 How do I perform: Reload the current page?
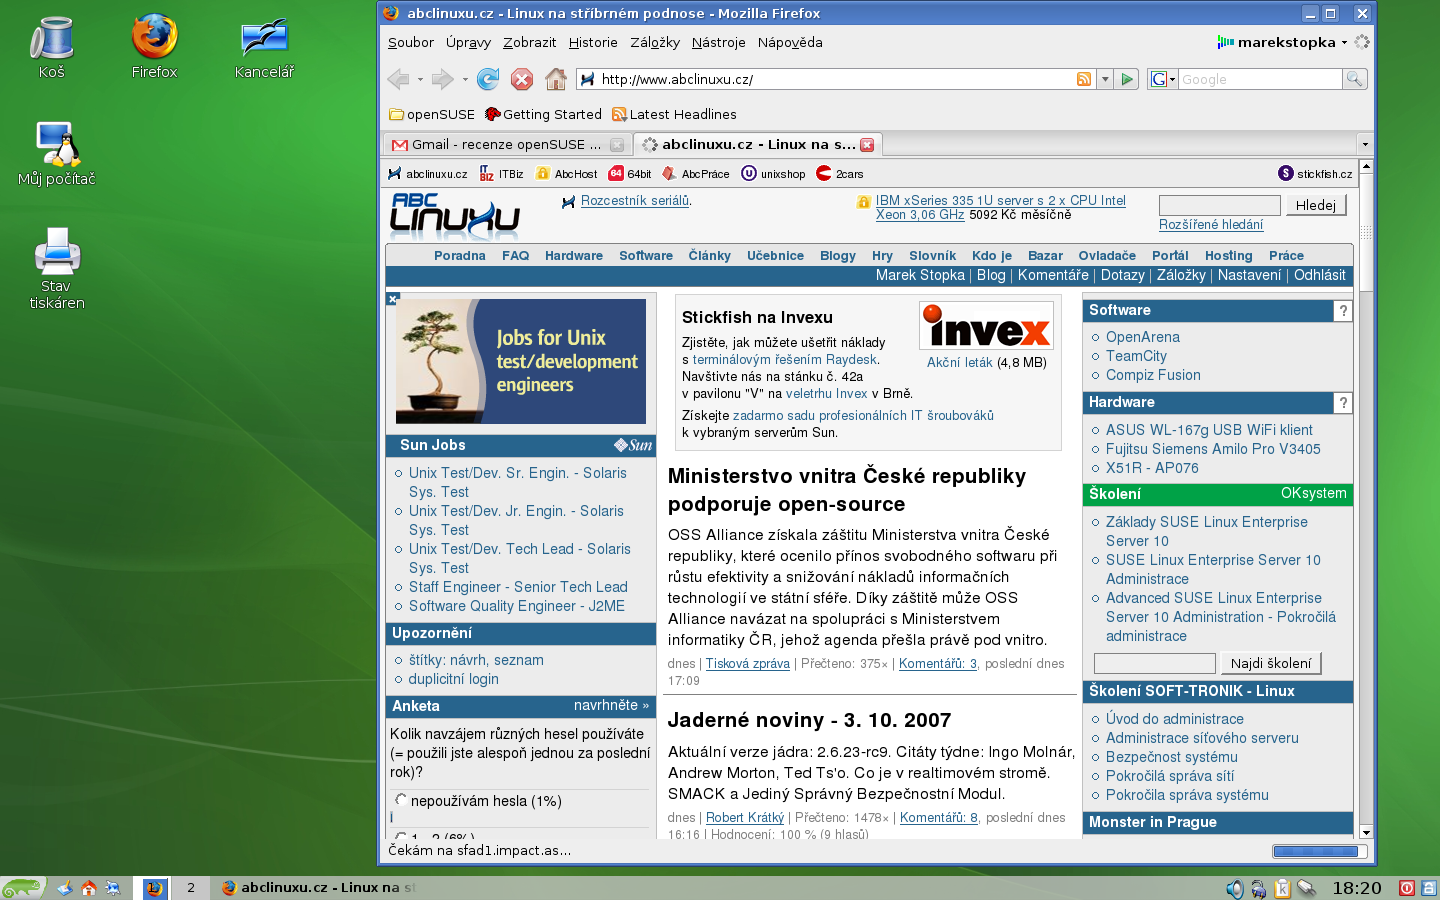coord(488,79)
